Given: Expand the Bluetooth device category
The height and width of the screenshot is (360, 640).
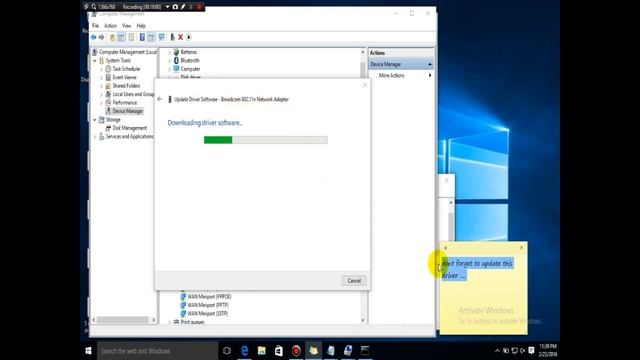Looking at the screenshot, I should pos(169,60).
